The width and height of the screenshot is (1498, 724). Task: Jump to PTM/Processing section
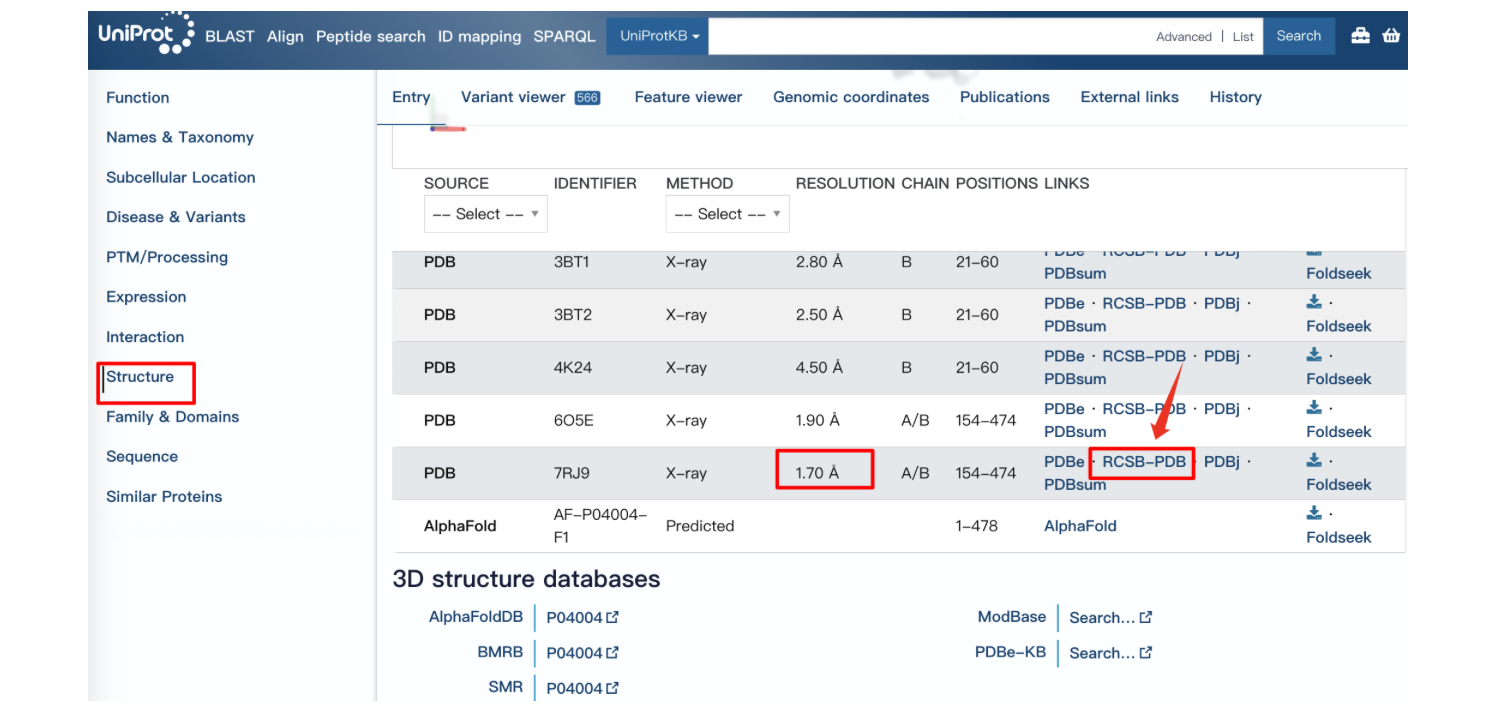coord(167,257)
